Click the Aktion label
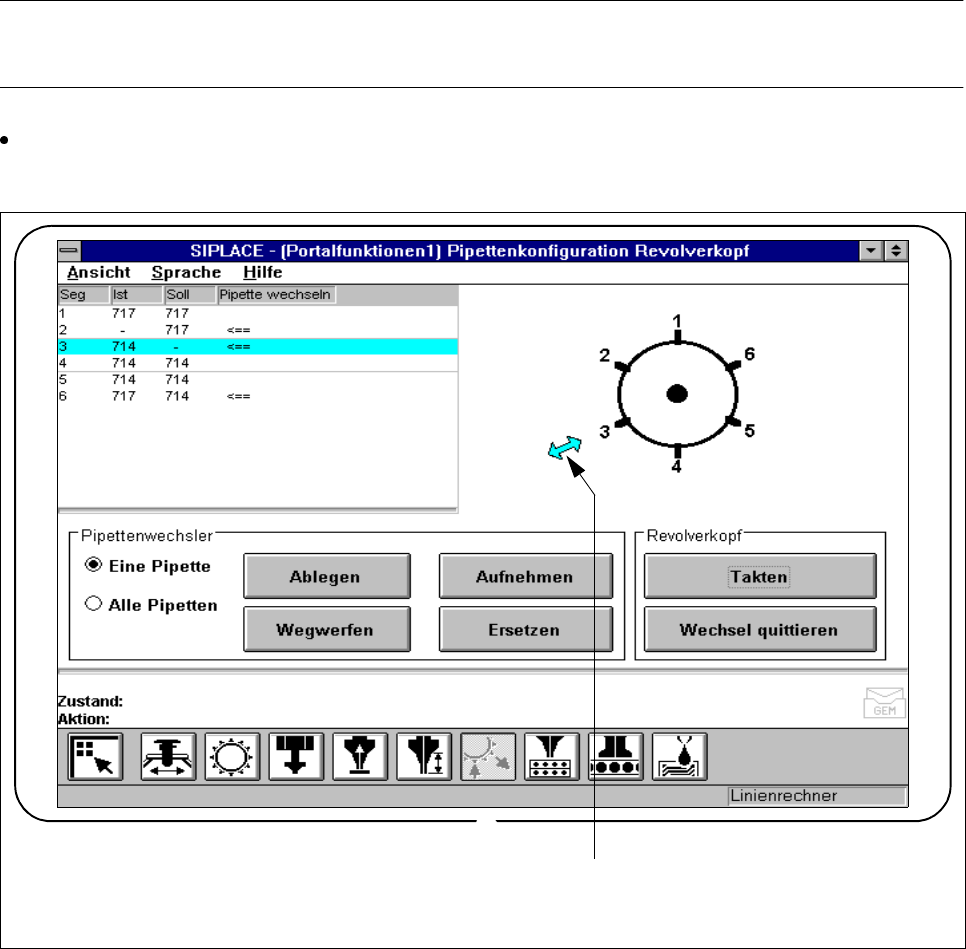 [84, 719]
